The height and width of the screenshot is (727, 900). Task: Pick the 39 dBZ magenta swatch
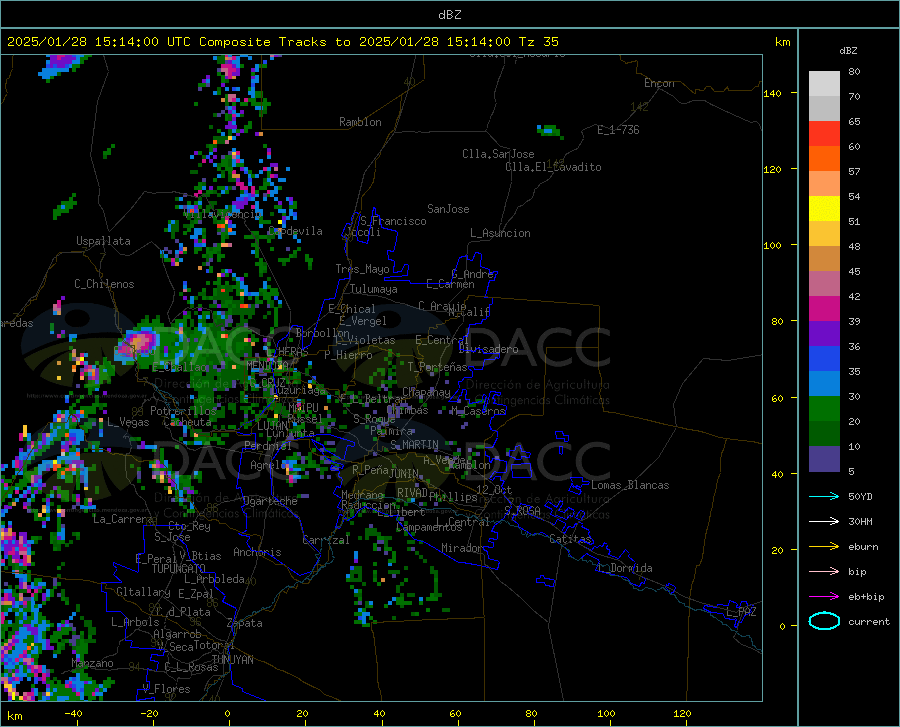[x=824, y=309]
